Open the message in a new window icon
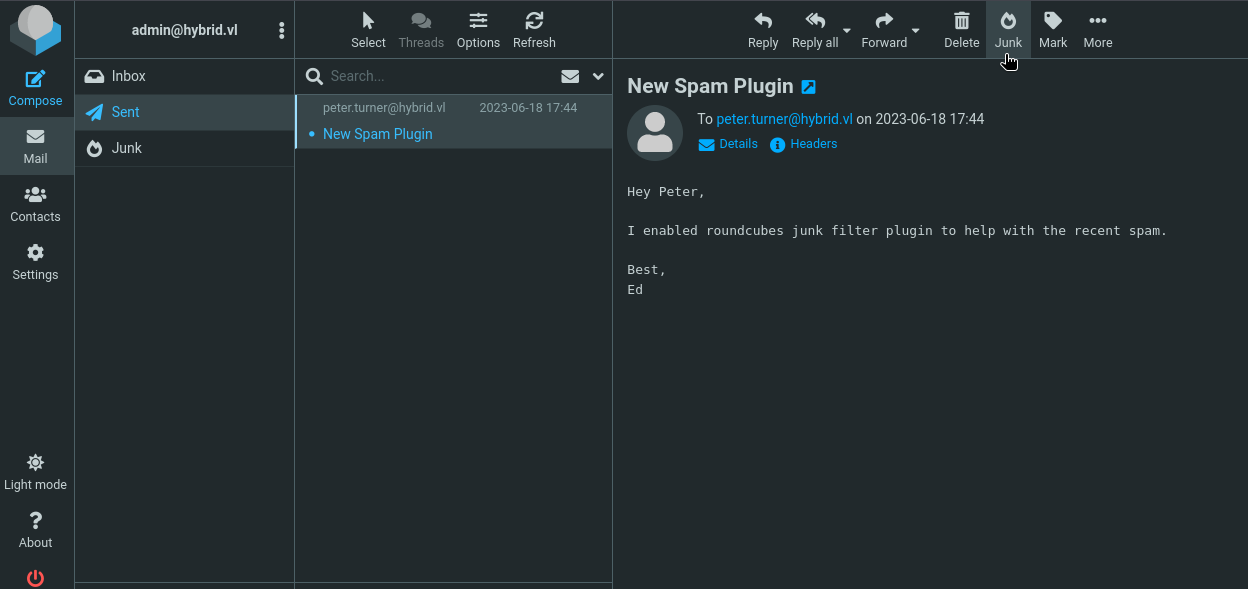This screenshot has height=589, width=1248. point(809,87)
